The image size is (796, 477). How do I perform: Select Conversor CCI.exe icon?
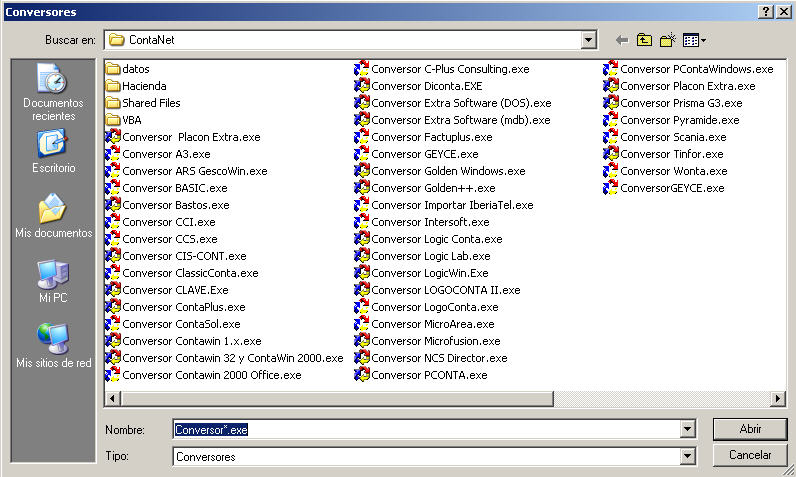click(113, 222)
